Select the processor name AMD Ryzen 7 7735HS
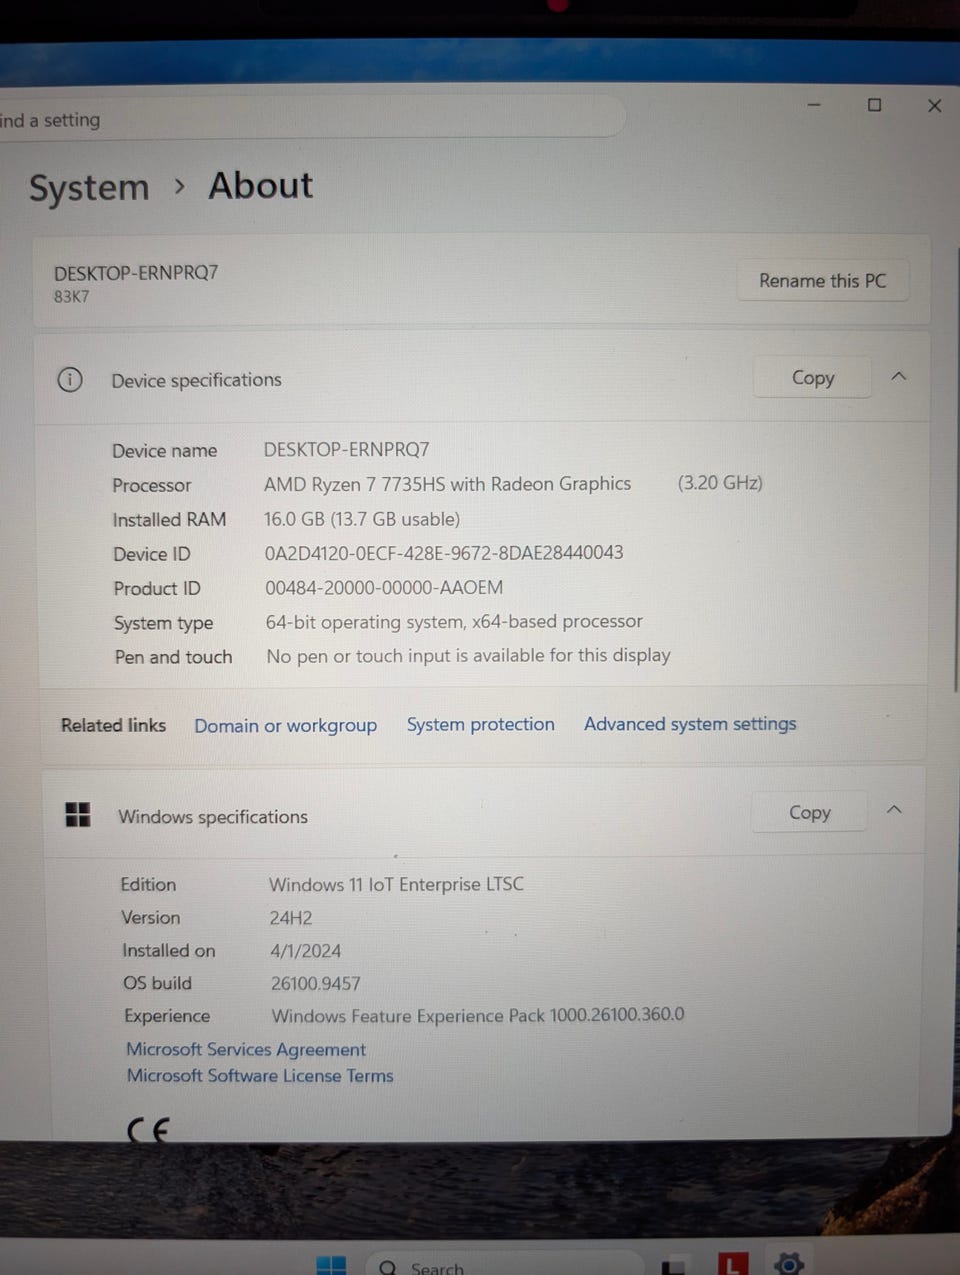Screen dimensions: 960x1275 point(448,484)
